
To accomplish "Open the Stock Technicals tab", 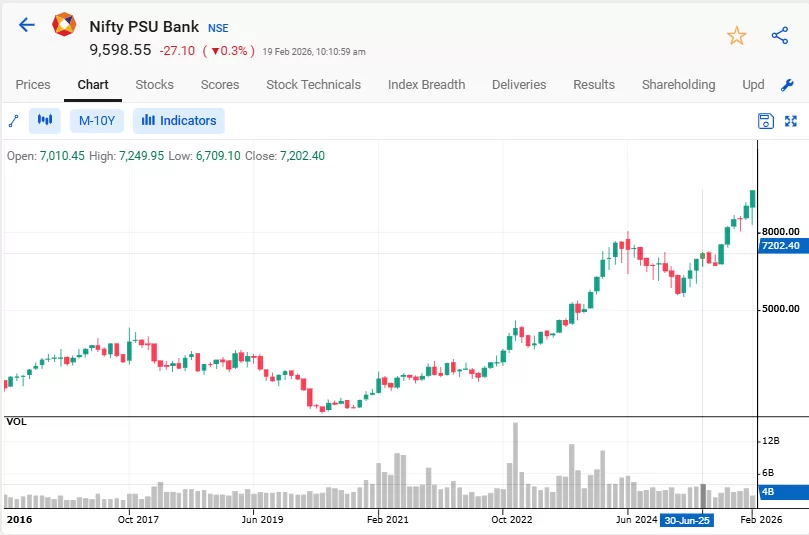I will (x=314, y=85).
